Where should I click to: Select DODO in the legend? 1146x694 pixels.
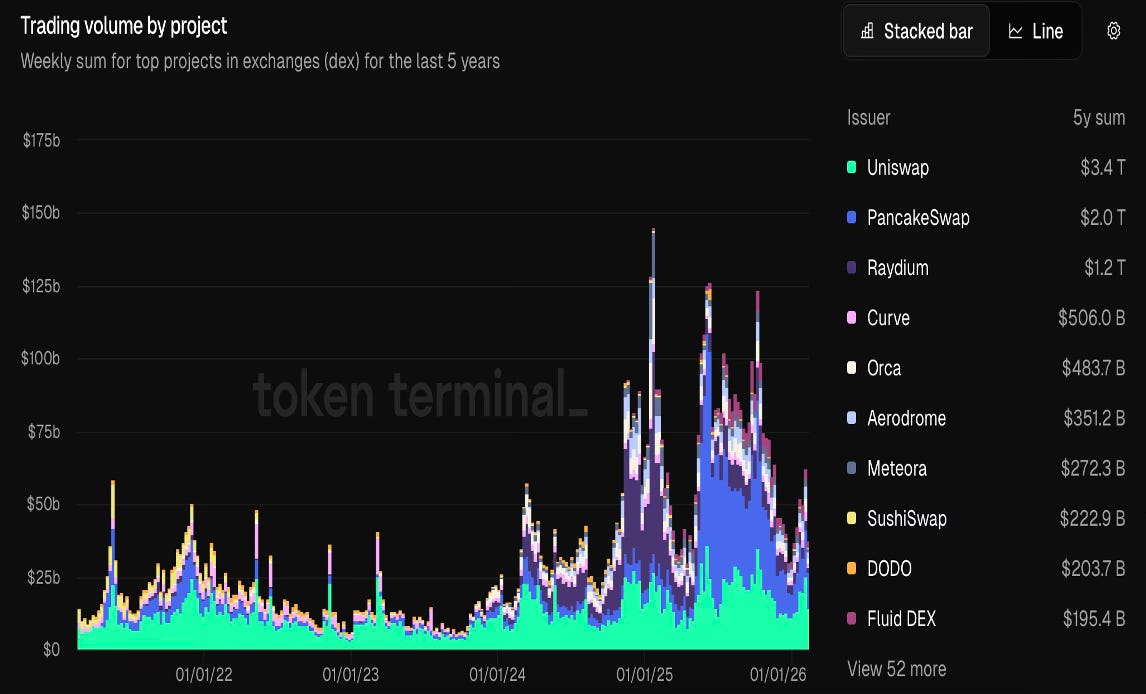click(x=889, y=569)
